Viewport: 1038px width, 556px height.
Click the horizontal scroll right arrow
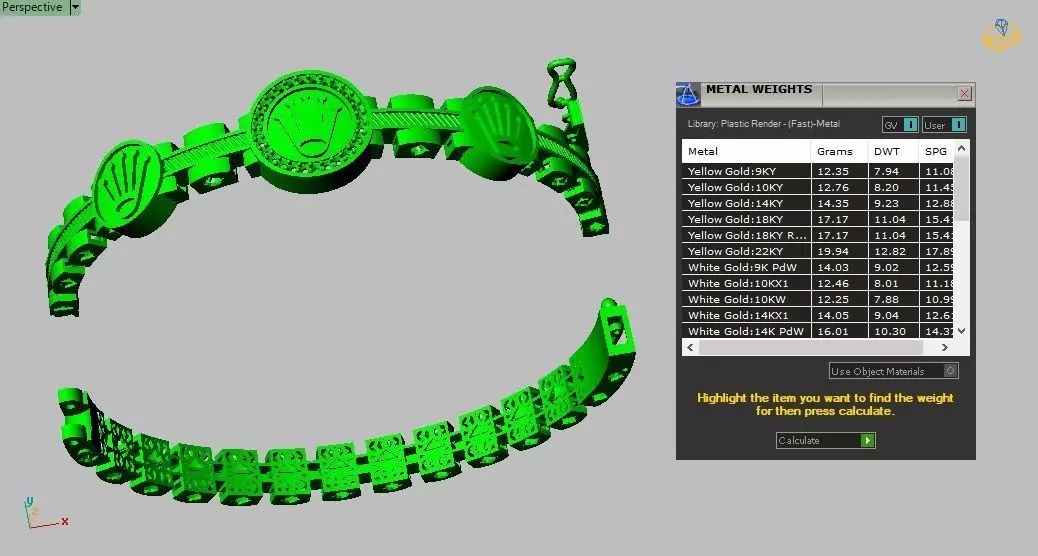(945, 347)
